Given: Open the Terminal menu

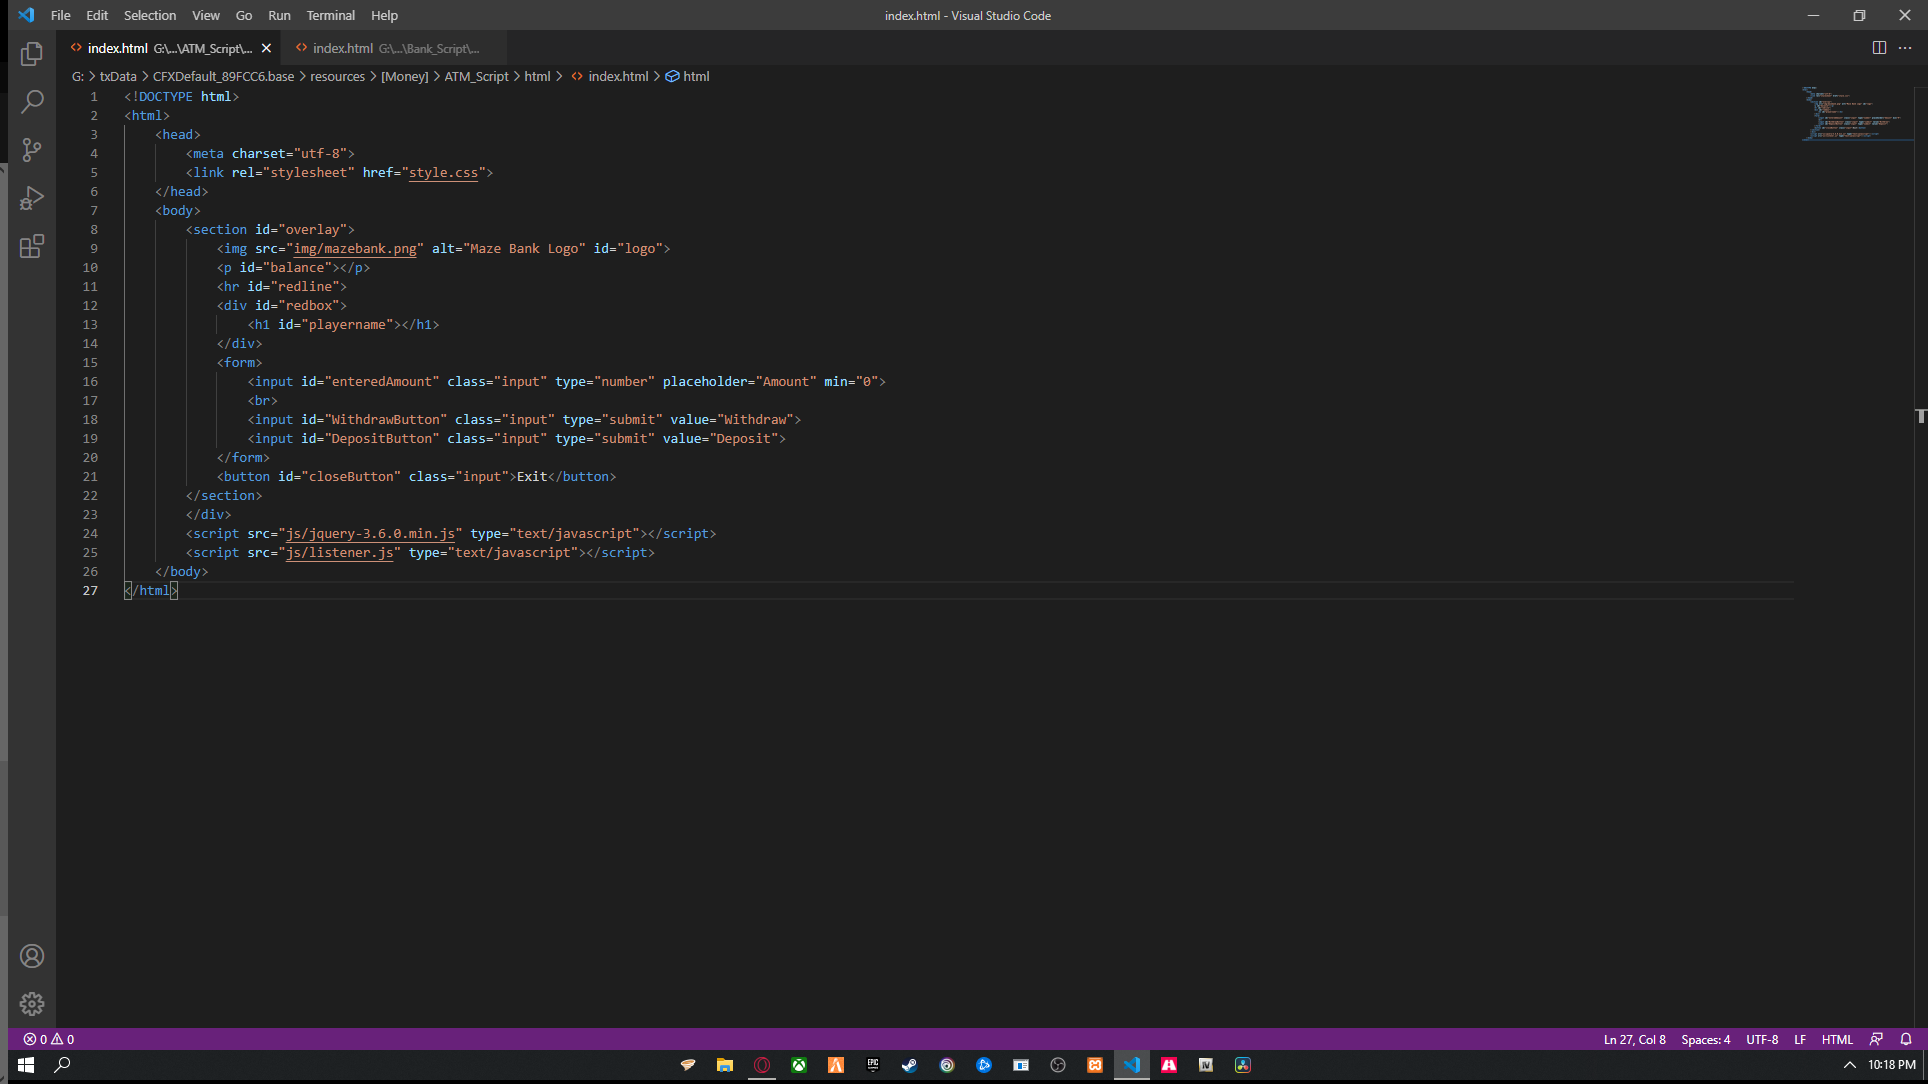Looking at the screenshot, I should [330, 15].
